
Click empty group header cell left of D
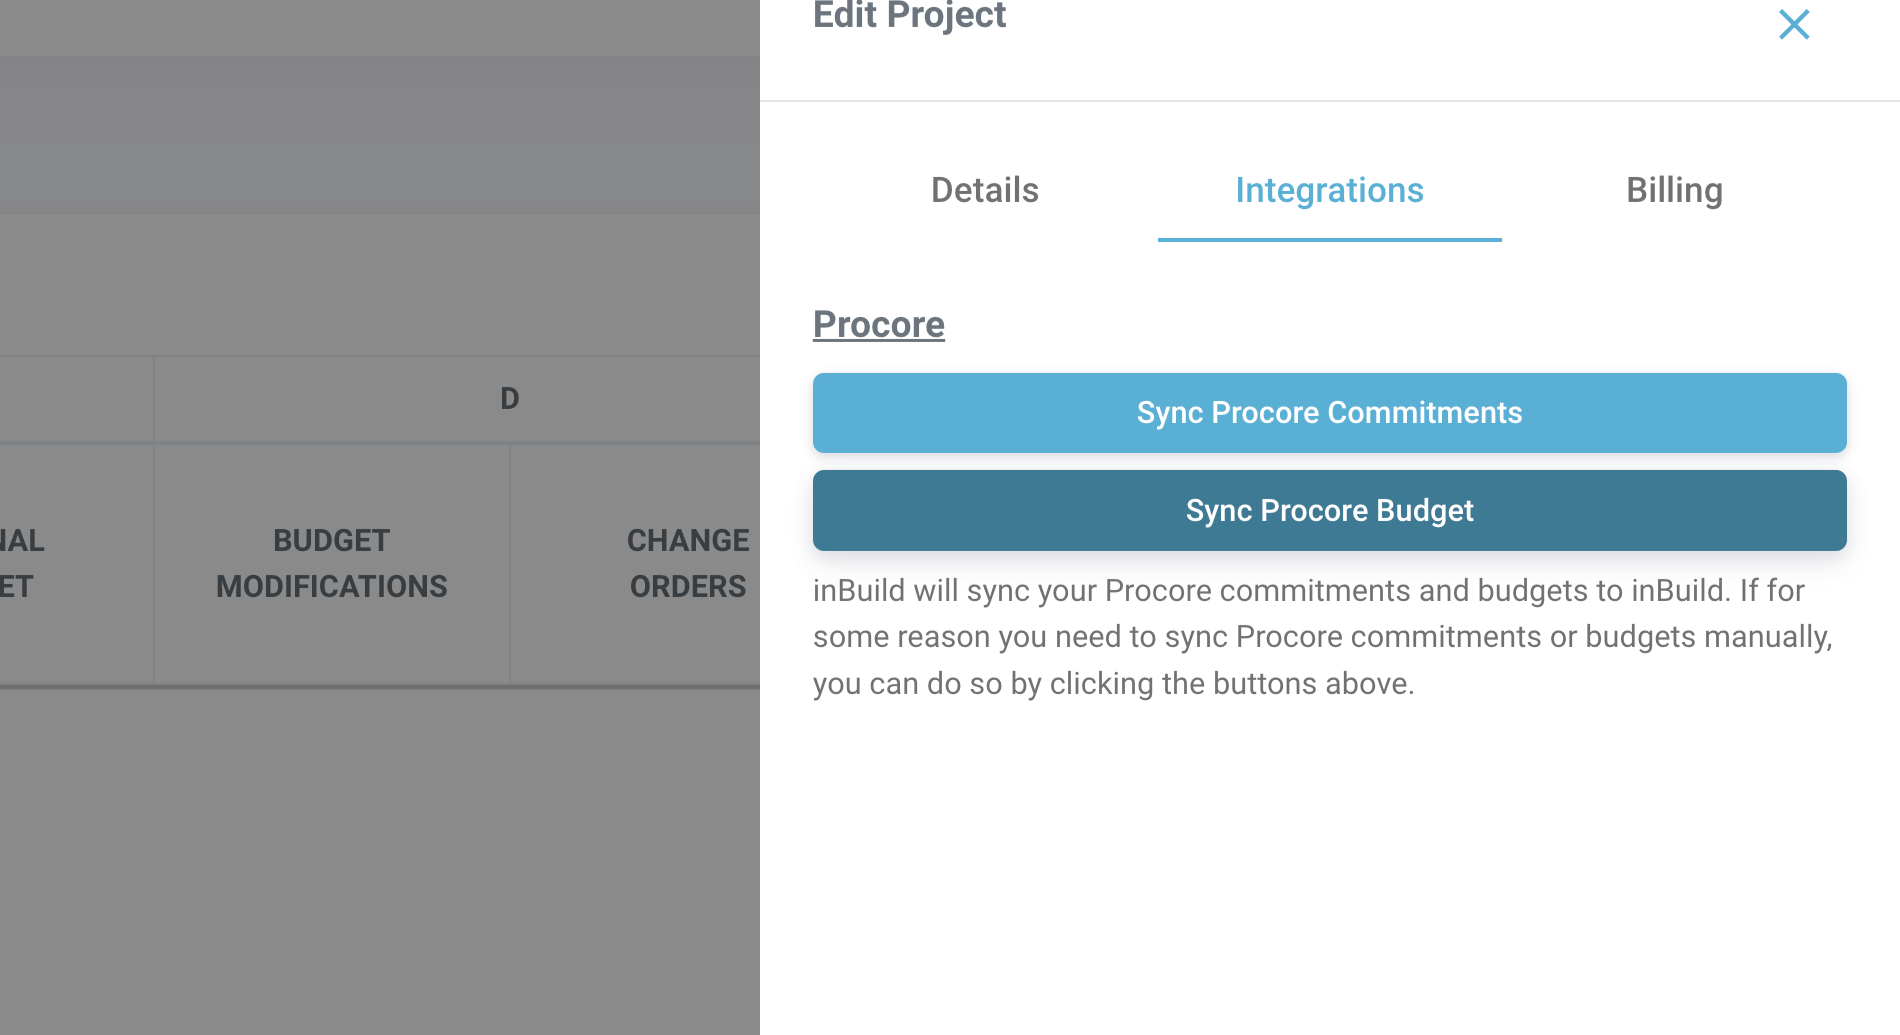[x=76, y=399]
